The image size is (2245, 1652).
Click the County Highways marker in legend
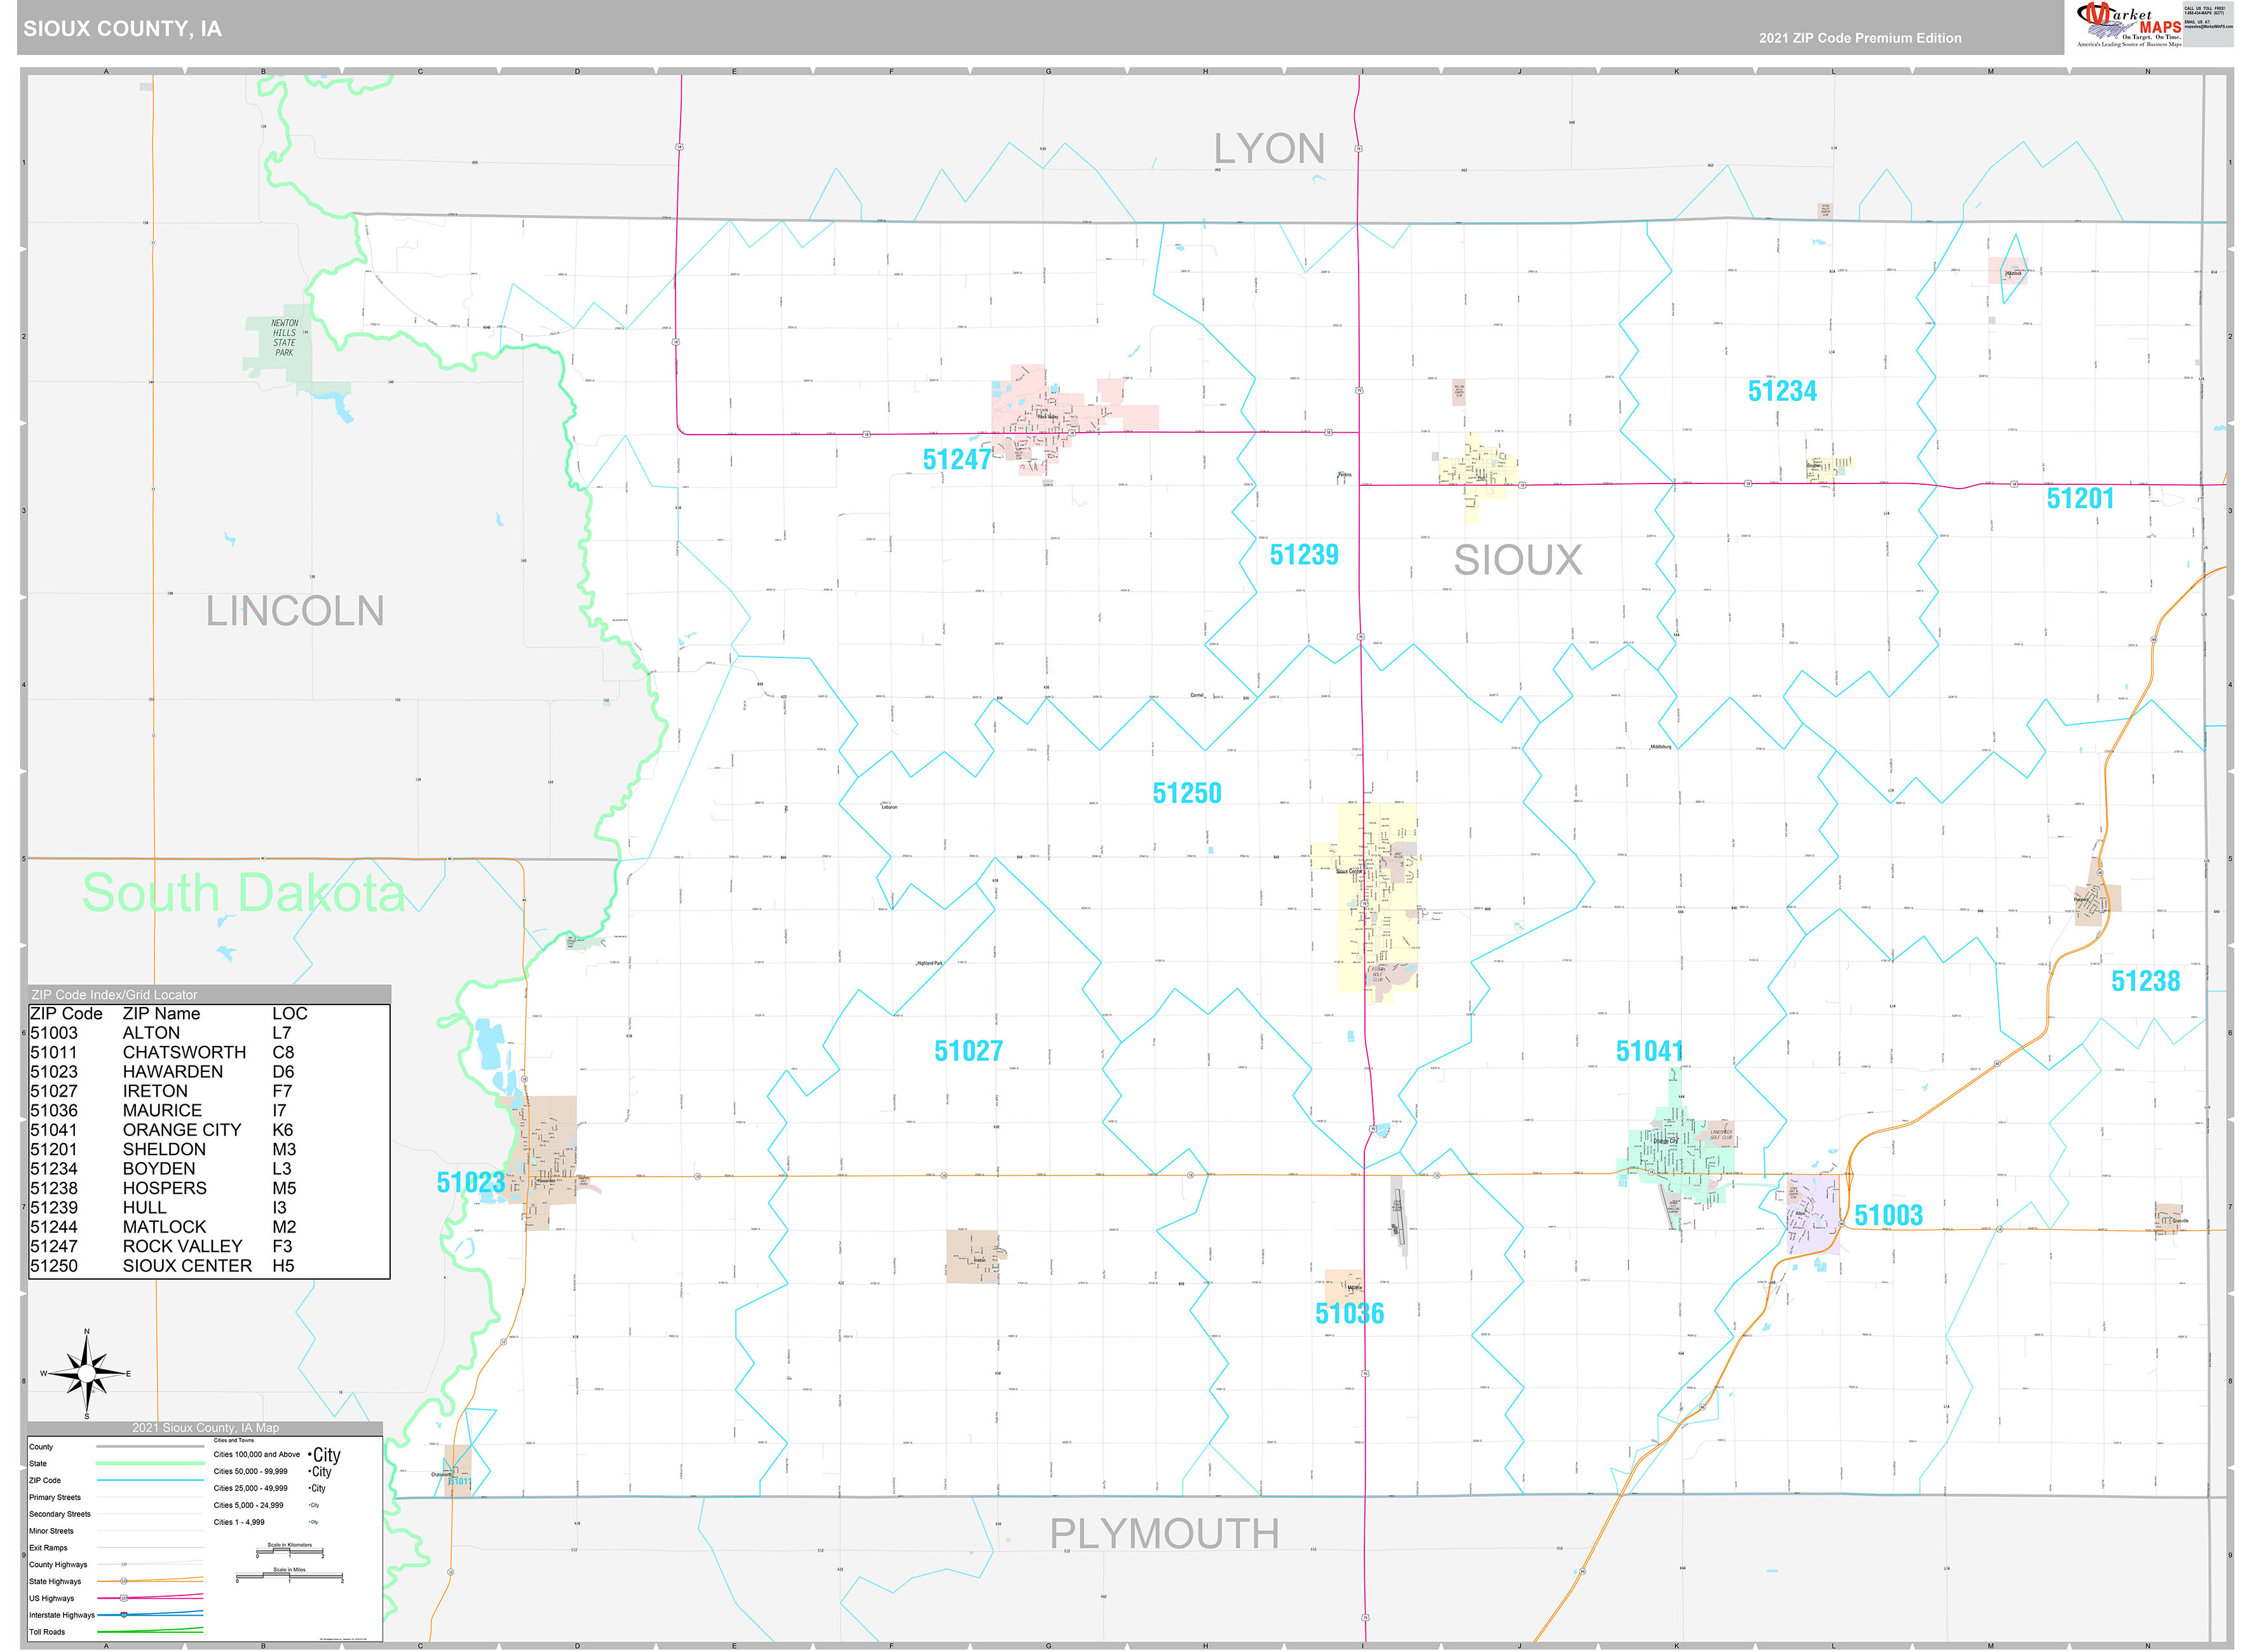pos(124,1565)
